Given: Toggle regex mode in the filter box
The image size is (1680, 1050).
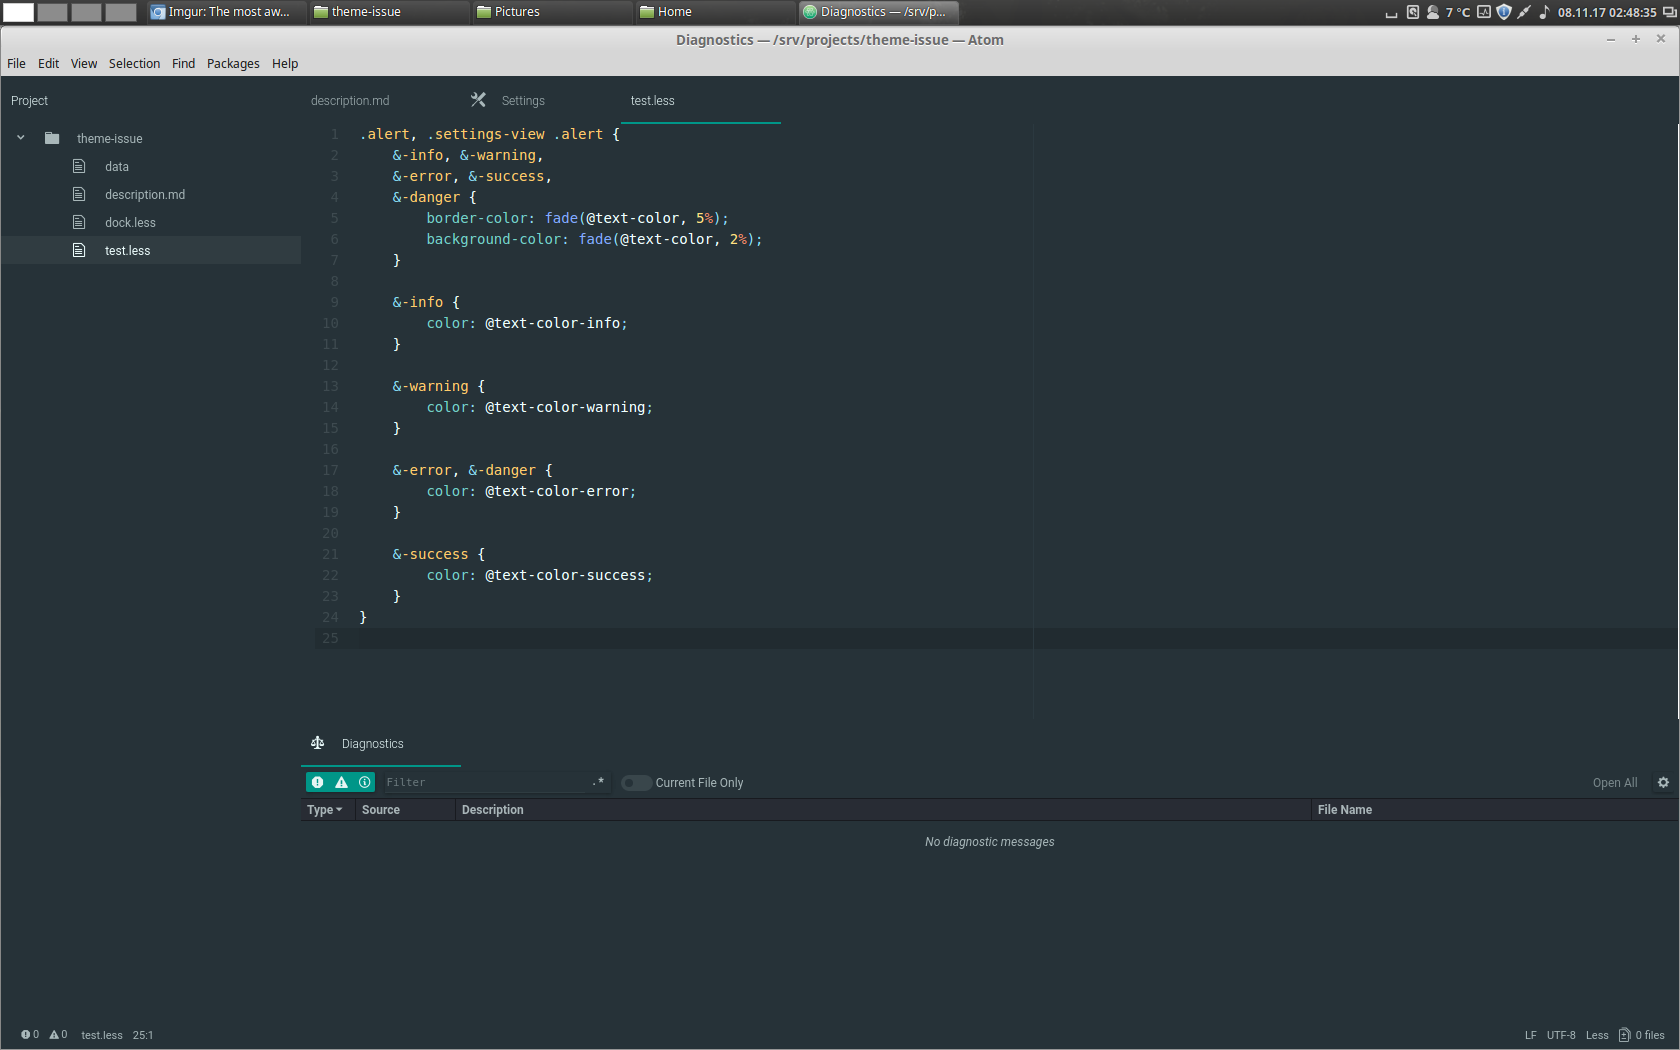Looking at the screenshot, I should point(597,782).
